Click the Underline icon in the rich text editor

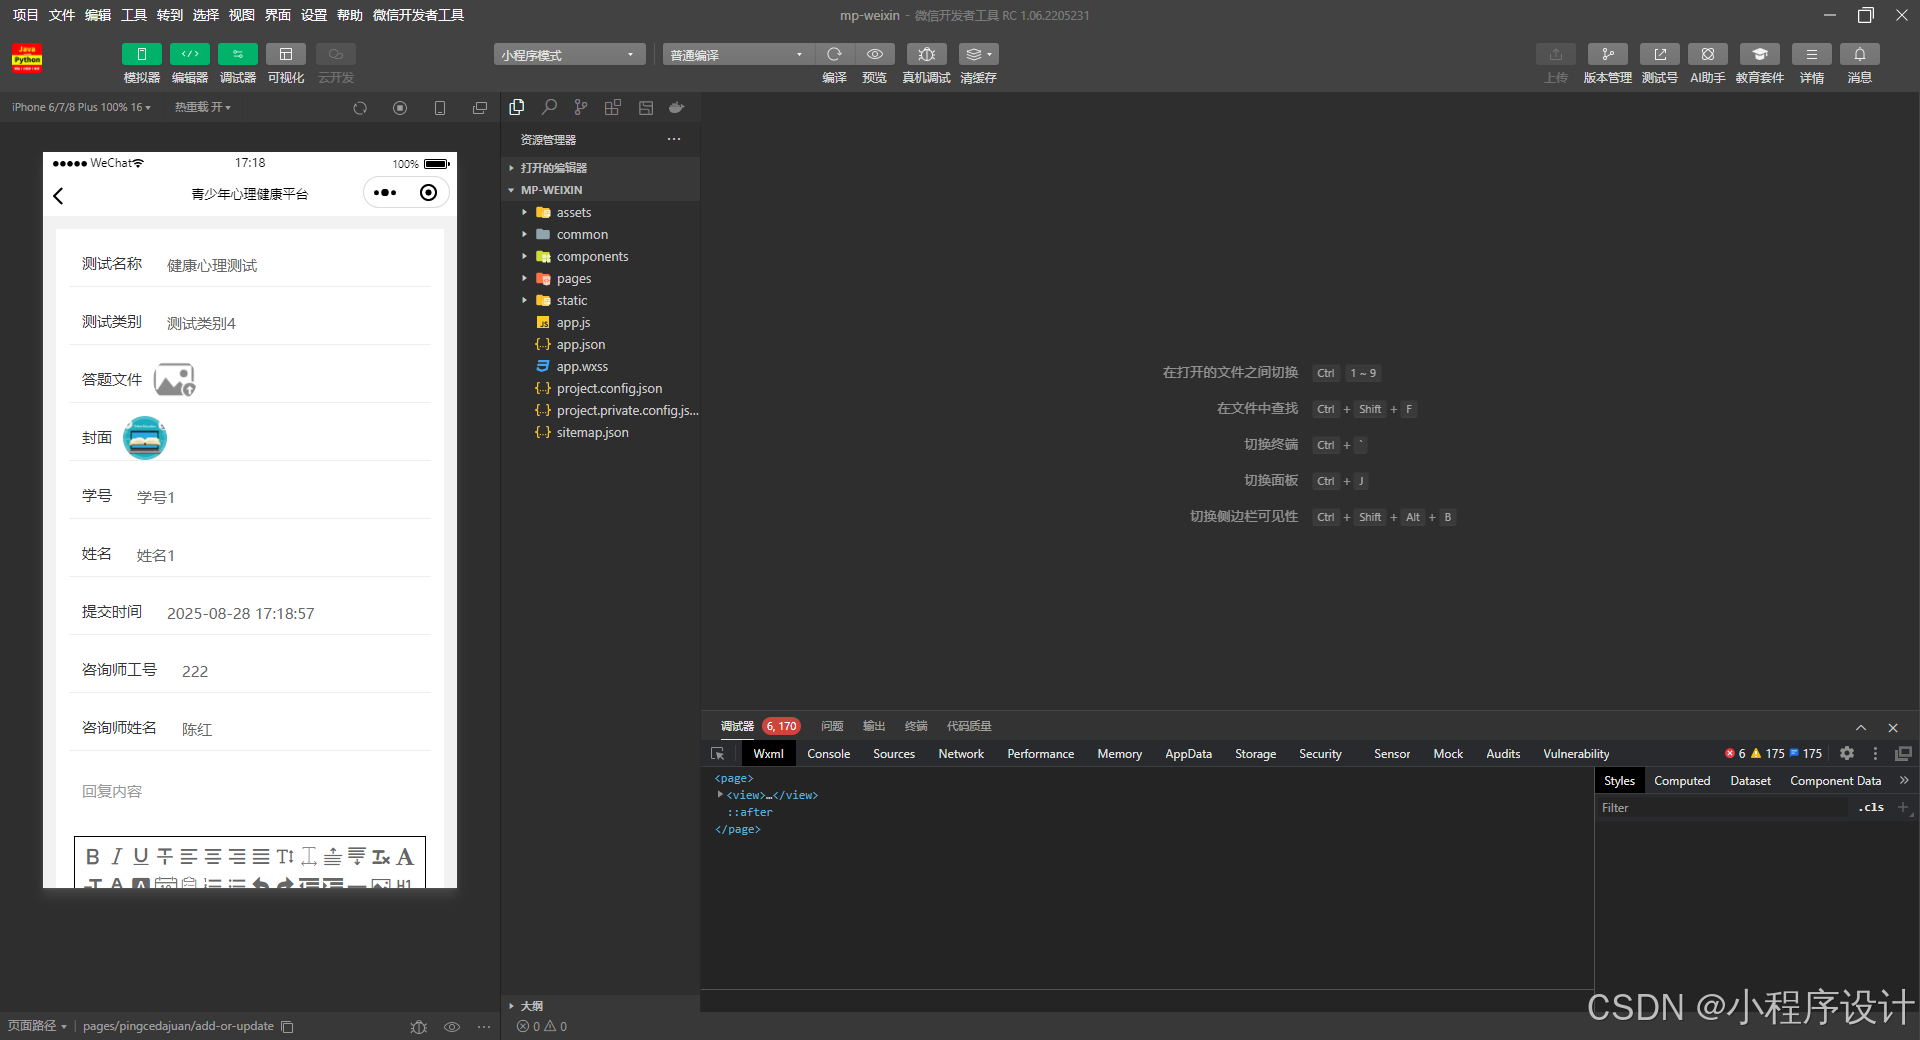[x=141, y=856]
